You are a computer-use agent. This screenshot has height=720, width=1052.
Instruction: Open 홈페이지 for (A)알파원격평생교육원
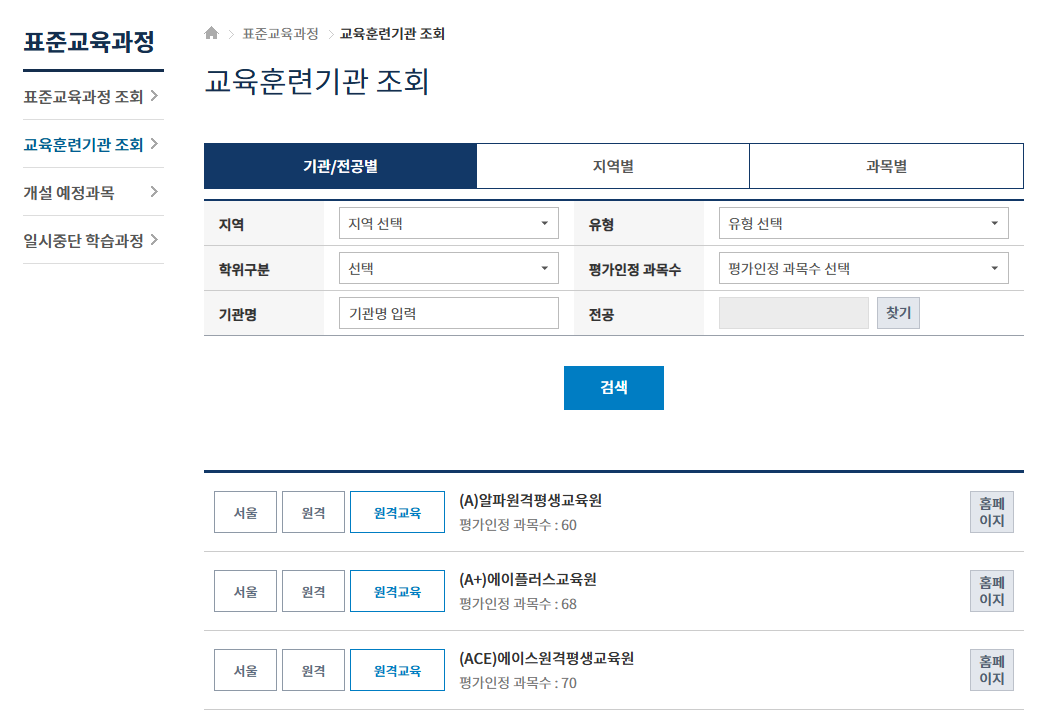coord(992,512)
